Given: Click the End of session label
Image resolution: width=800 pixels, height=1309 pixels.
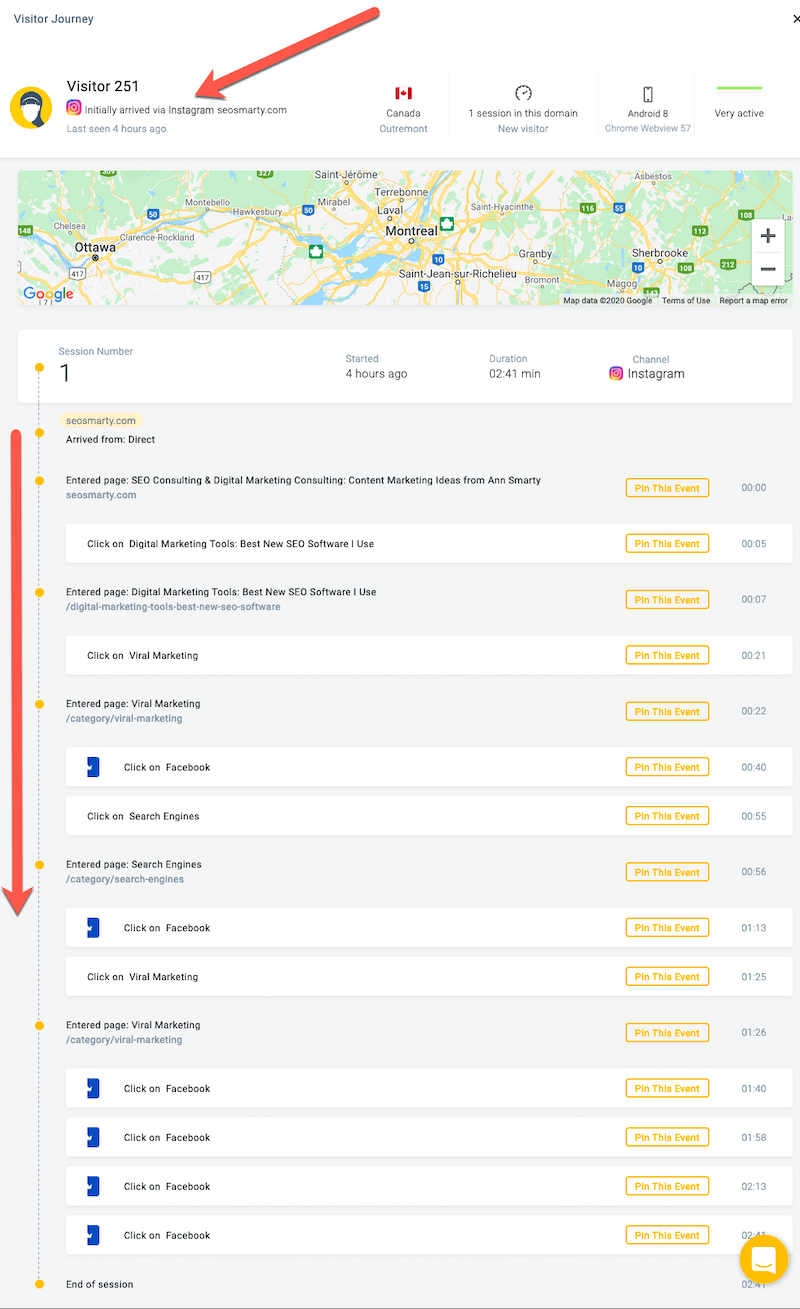Looking at the screenshot, I should (99, 1284).
